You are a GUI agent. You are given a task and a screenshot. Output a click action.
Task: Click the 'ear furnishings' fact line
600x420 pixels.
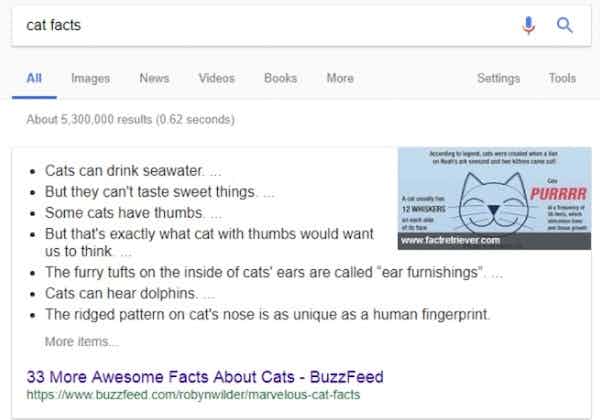[x=270, y=273]
